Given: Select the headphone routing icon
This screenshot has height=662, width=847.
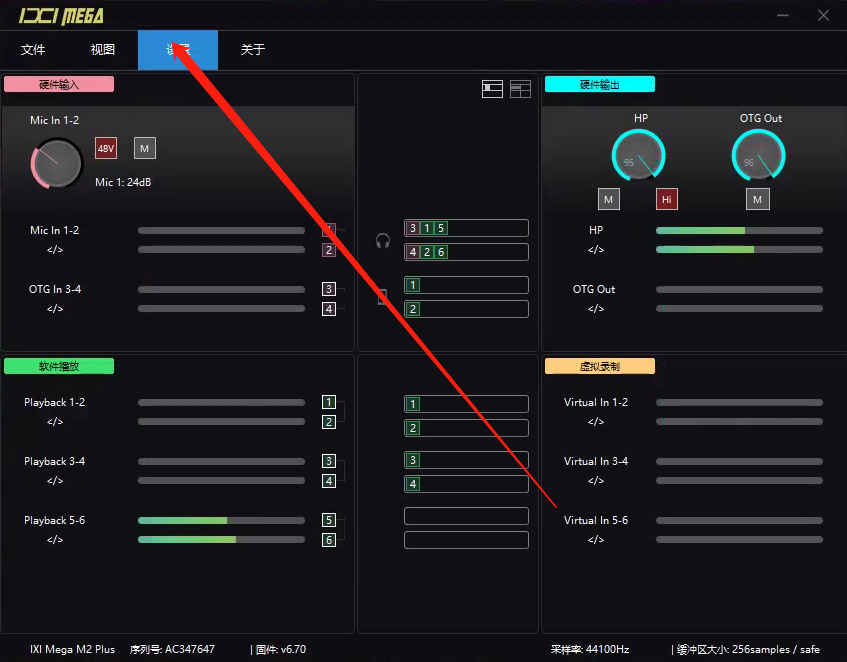Looking at the screenshot, I should tap(383, 240).
